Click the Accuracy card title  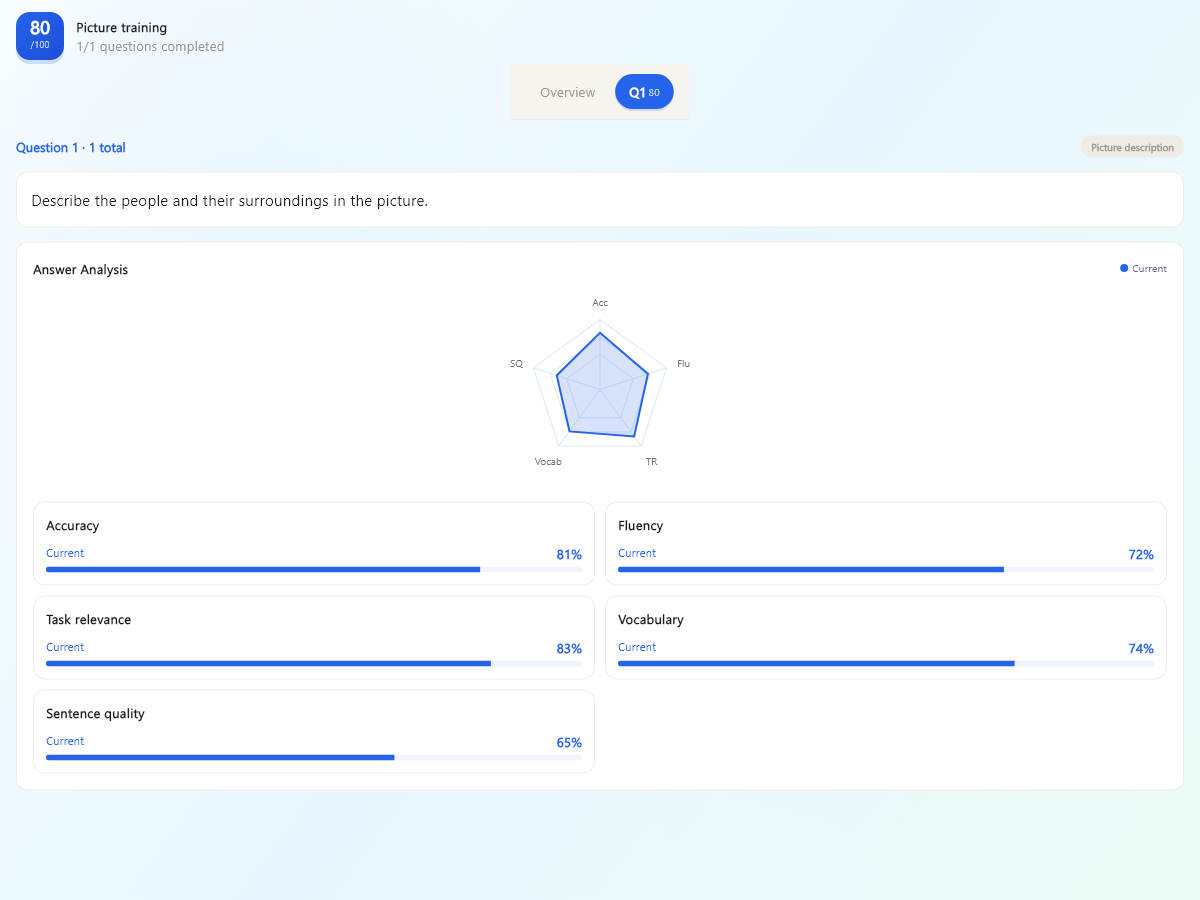pyautogui.click(x=73, y=526)
